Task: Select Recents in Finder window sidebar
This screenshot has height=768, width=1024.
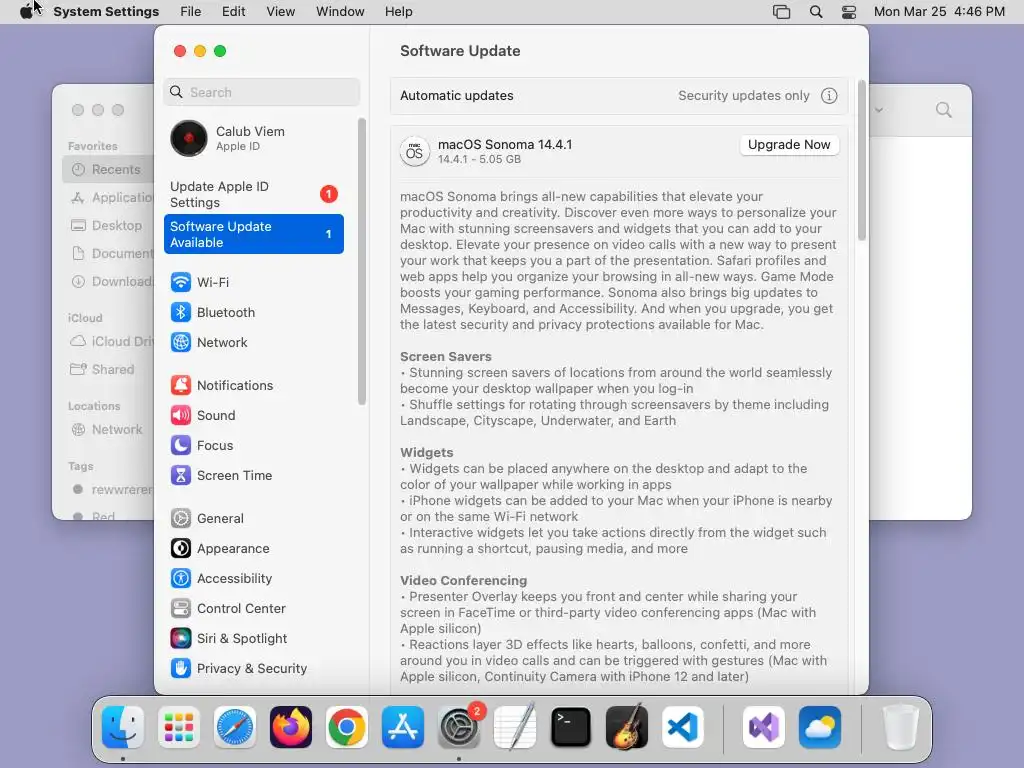Action: [x=108, y=169]
